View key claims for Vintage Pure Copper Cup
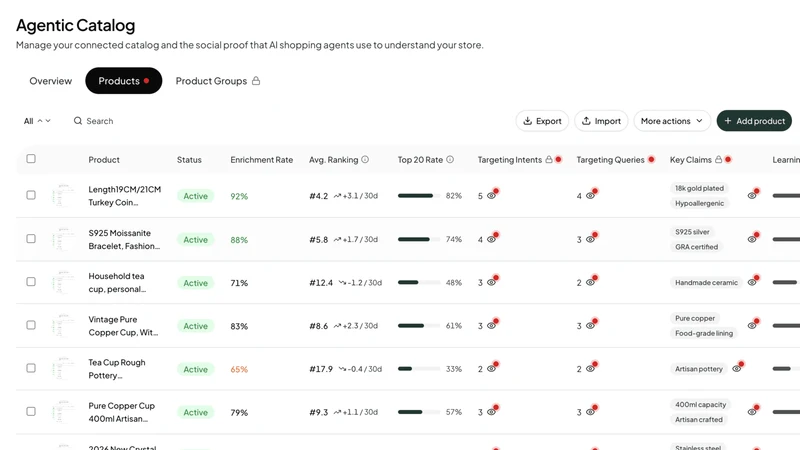This screenshot has height=450, width=800. pyautogui.click(x=752, y=326)
